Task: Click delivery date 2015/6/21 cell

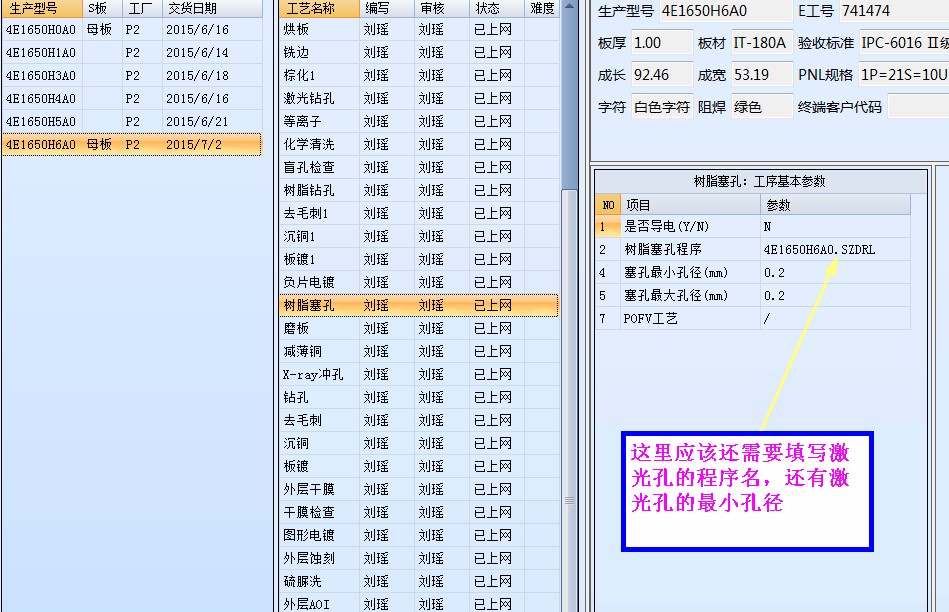Action: (212, 122)
